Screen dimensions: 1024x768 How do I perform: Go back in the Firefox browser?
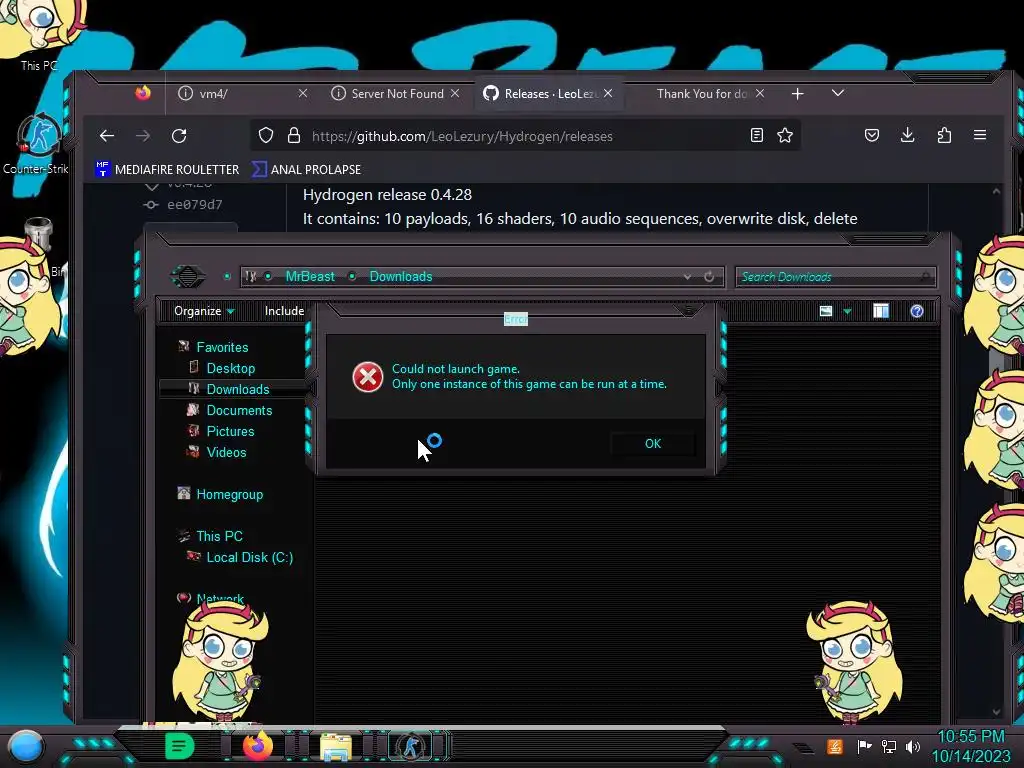107,135
